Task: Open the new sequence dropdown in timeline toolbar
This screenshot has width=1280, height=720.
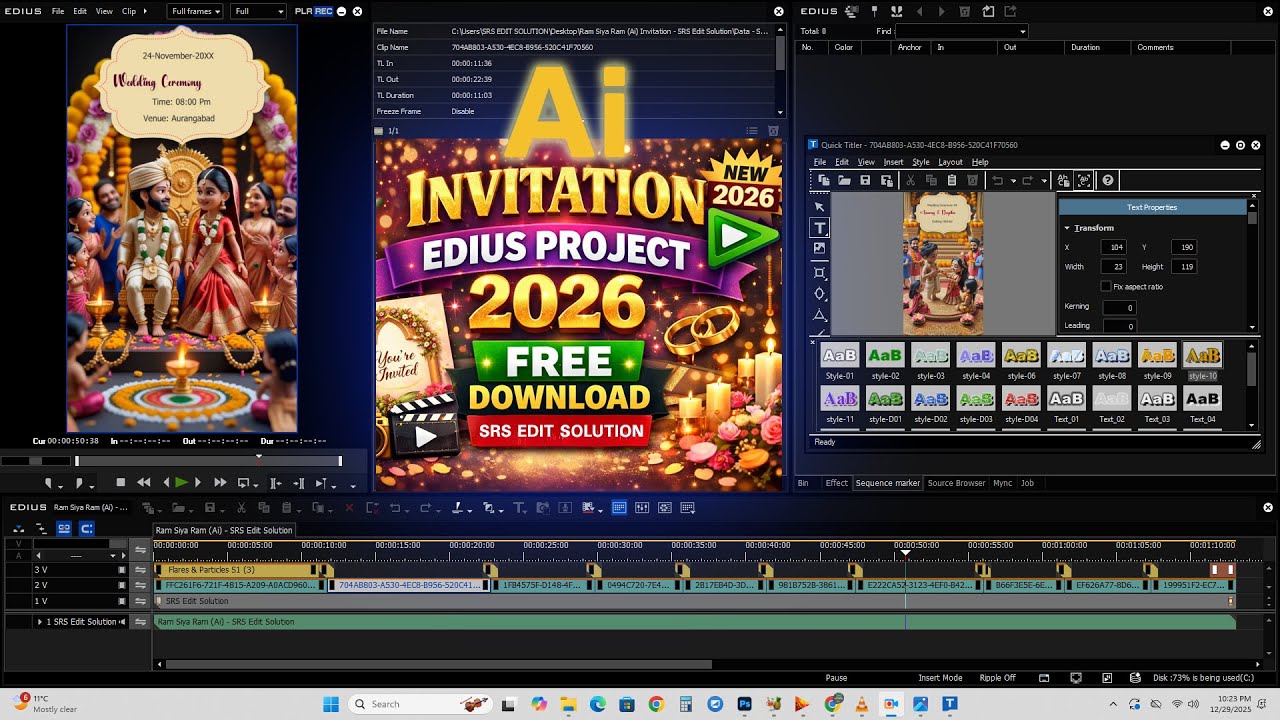Action: coord(158,510)
